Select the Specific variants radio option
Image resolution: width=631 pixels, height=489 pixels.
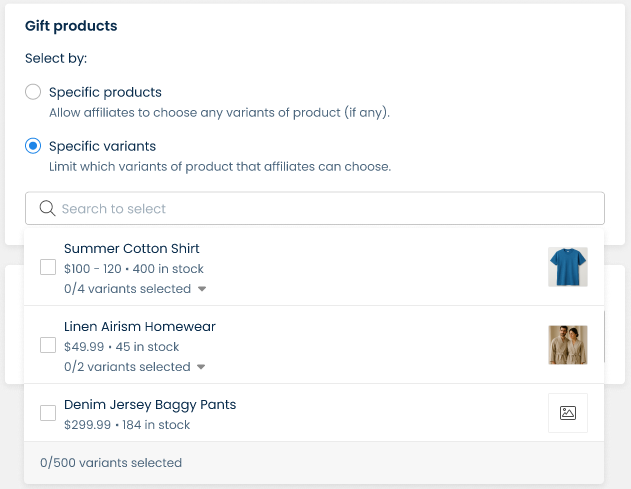(x=33, y=146)
